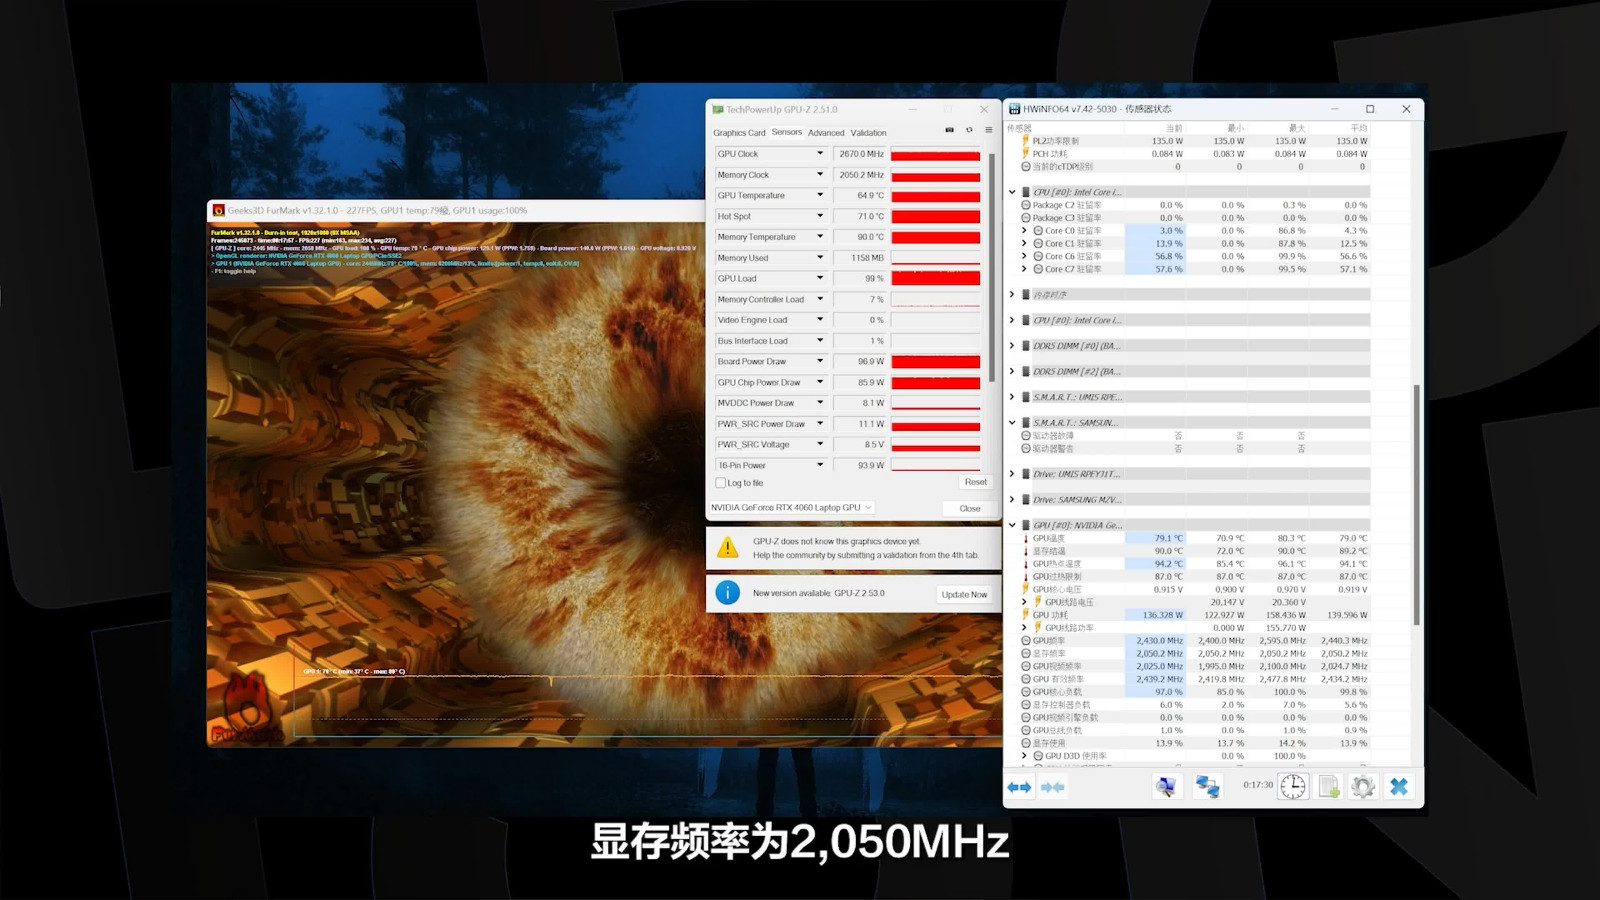Click the blue info icon in GPU-Z update notice
This screenshot has height=900, width=1600.
(728, 593)
